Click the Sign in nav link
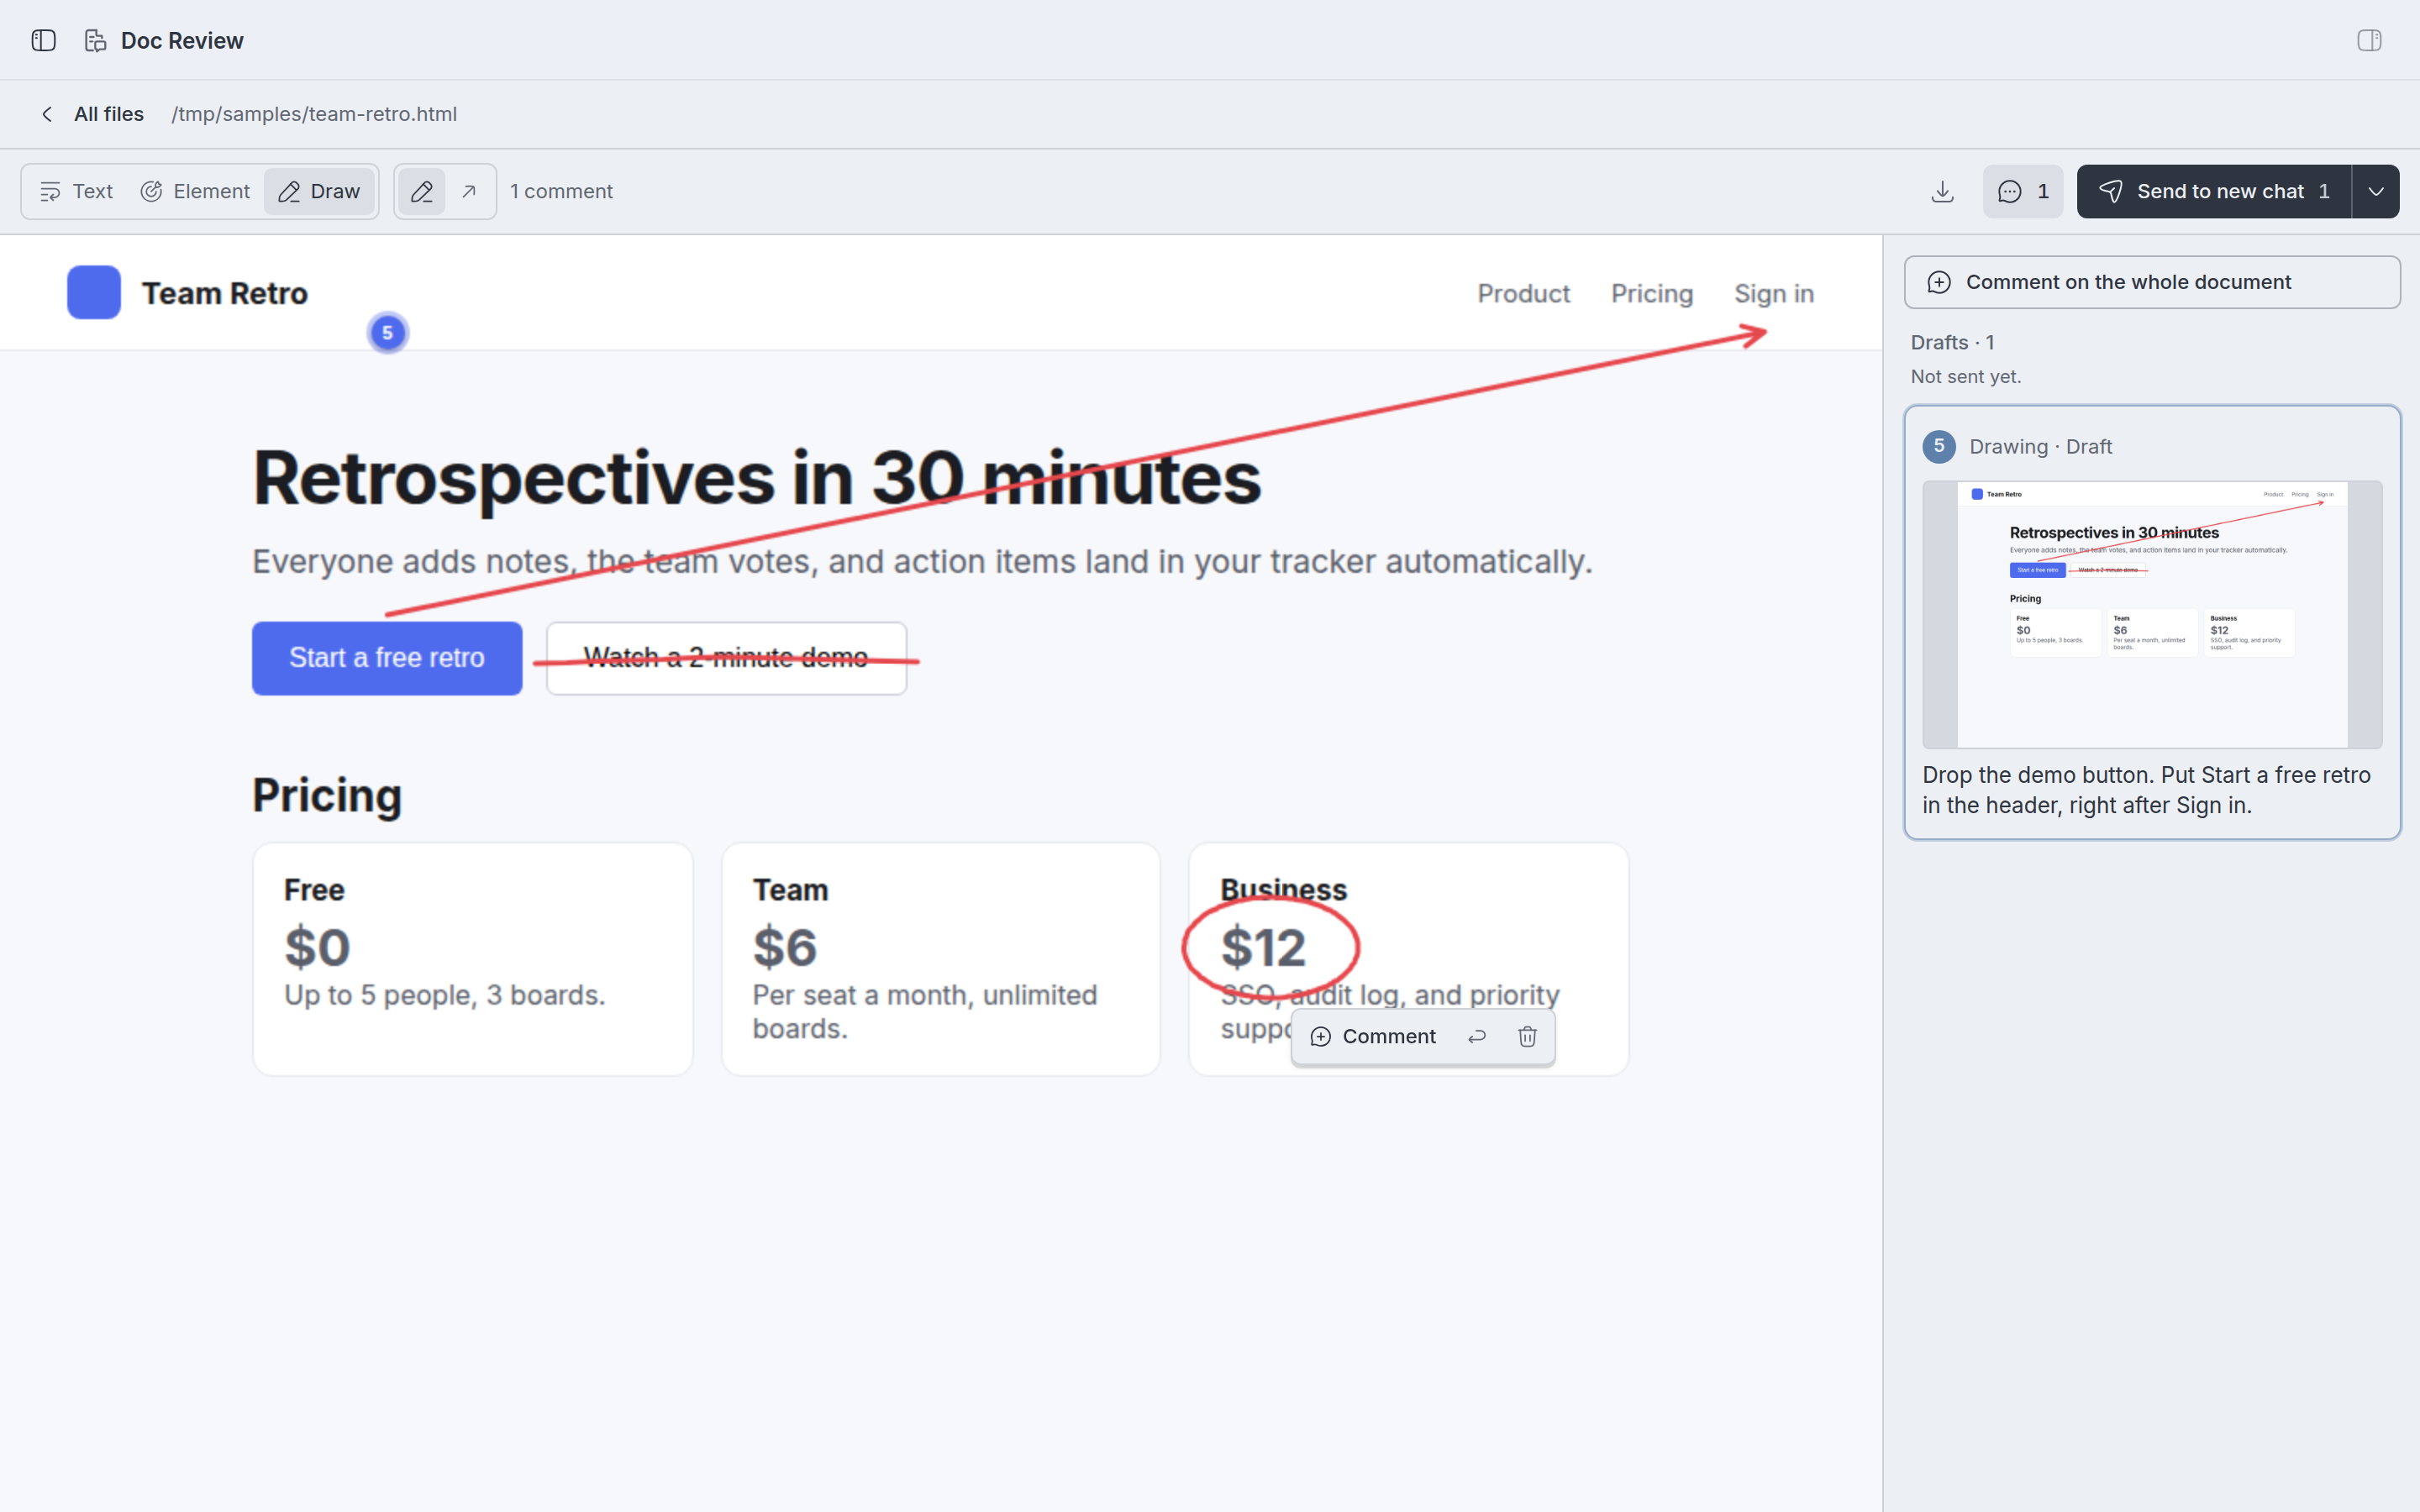 1774,294
